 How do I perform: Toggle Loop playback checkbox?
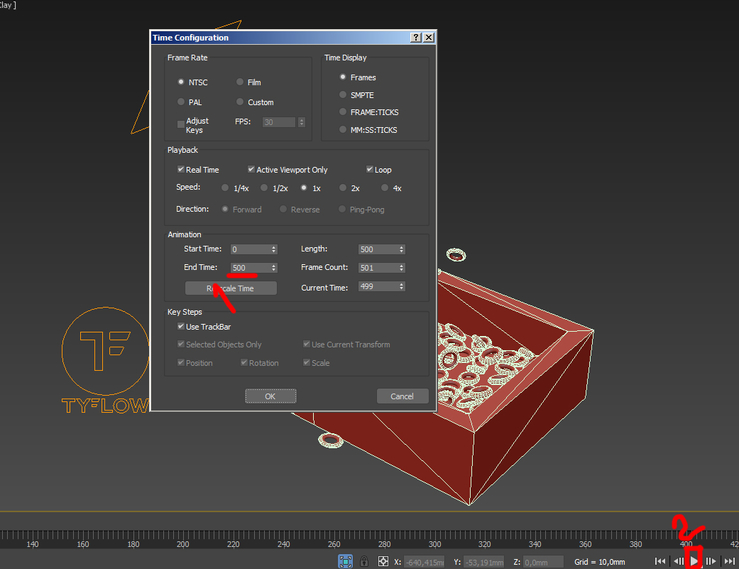pos(370,169)
